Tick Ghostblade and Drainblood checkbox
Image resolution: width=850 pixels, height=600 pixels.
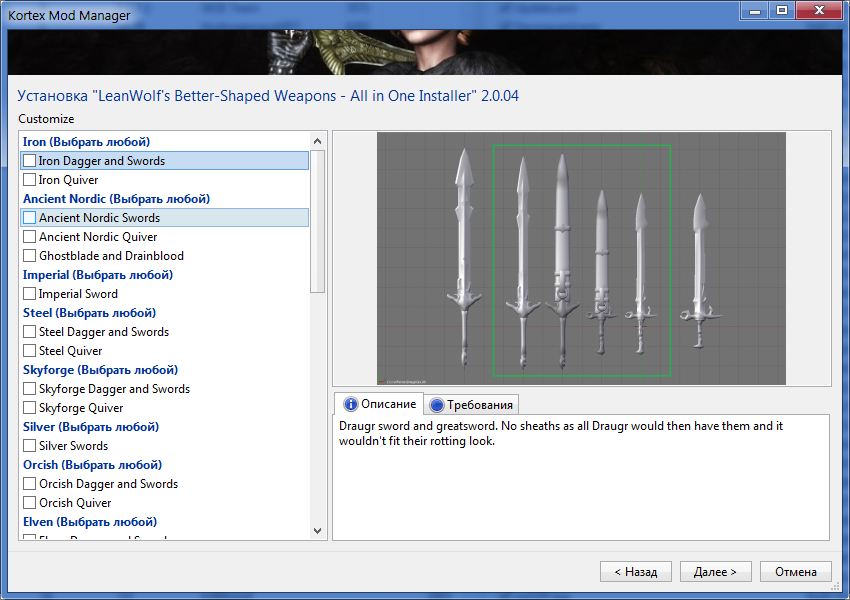(30, 256)
